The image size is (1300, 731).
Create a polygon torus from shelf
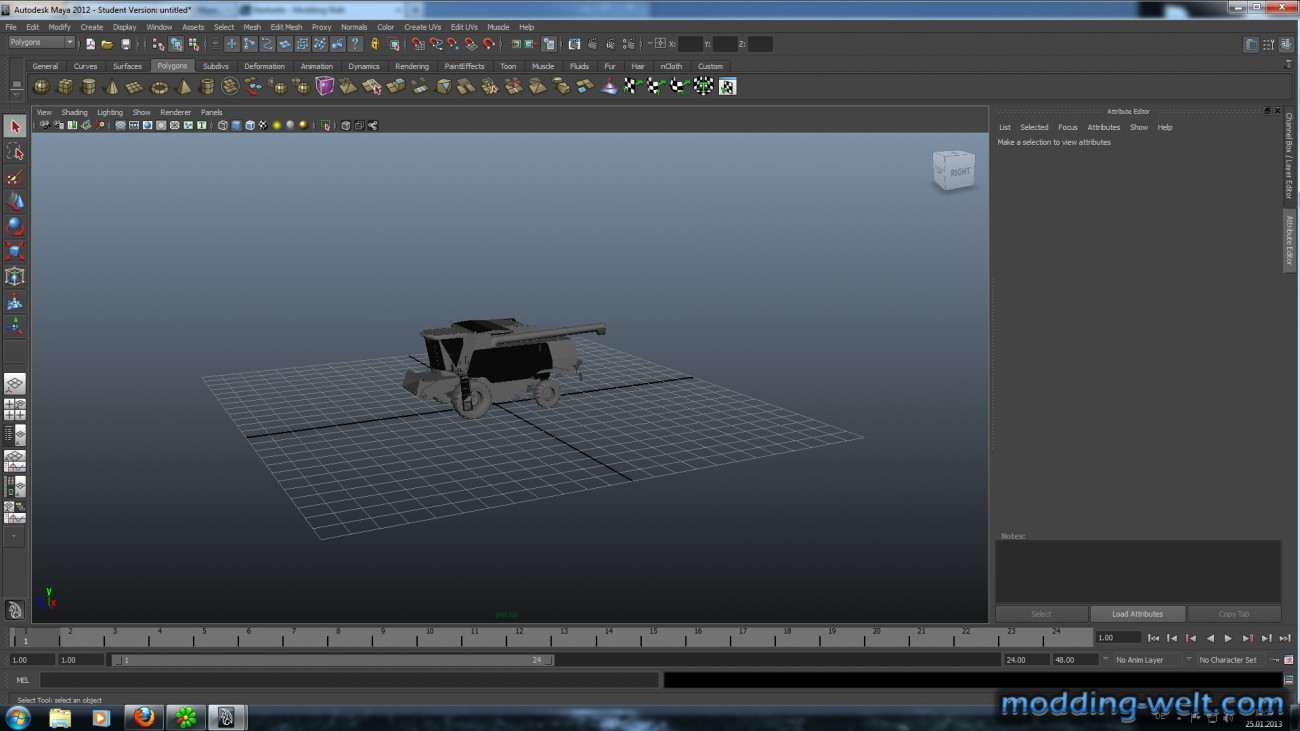[x=159, y=87]
